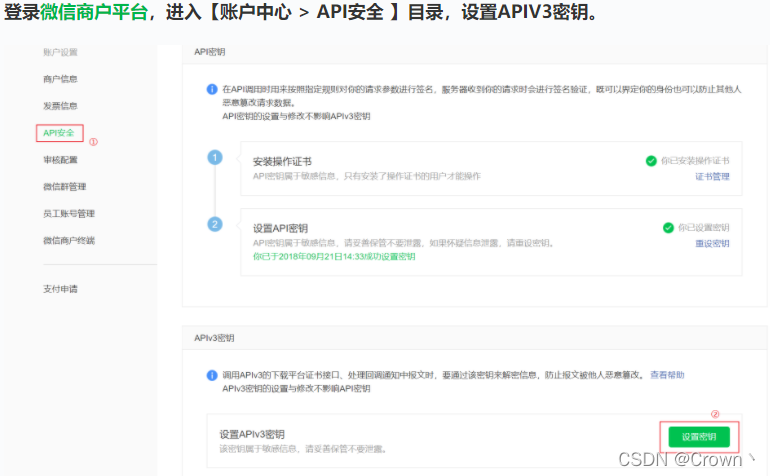Viewport: 770px width, 476px height.
Task: Click the APIv3密钥 section header
Action: (x=214, y=338)
